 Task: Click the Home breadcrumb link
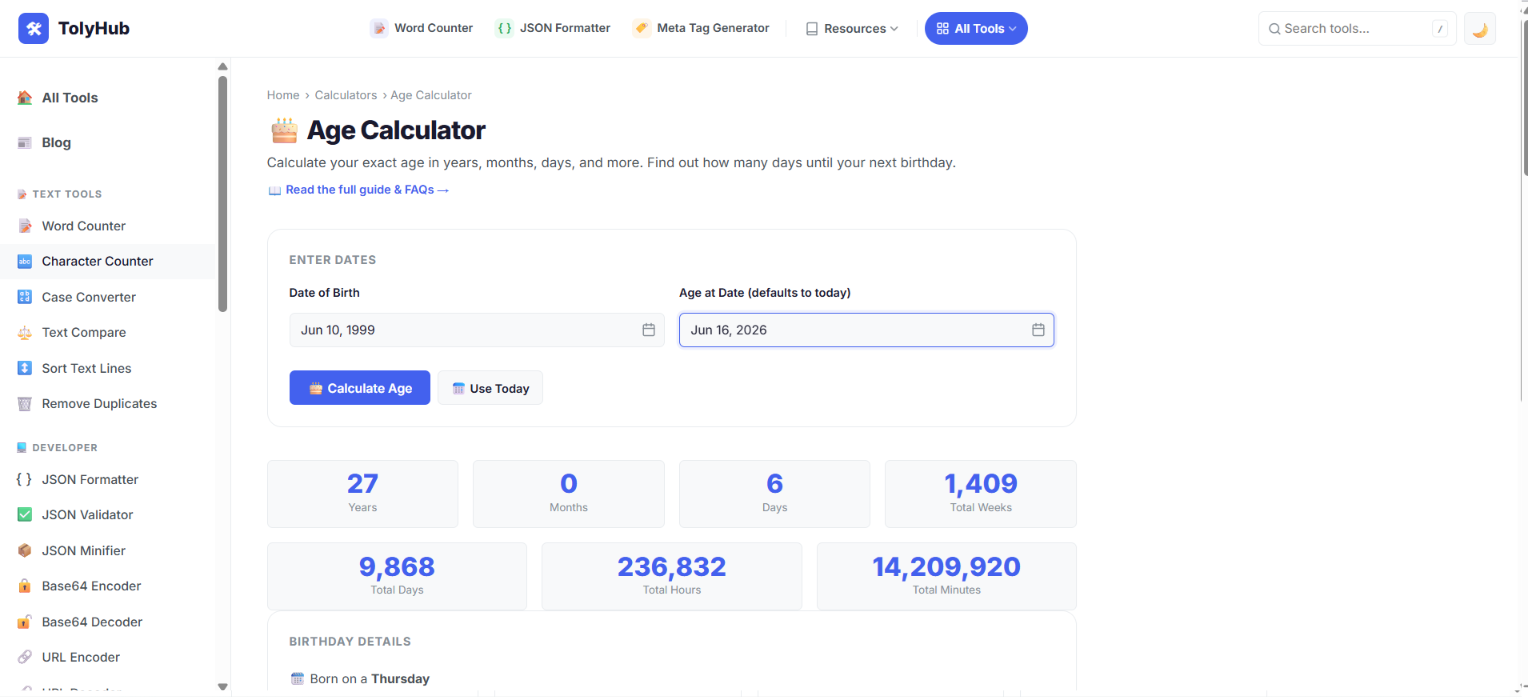pos(283,95)
